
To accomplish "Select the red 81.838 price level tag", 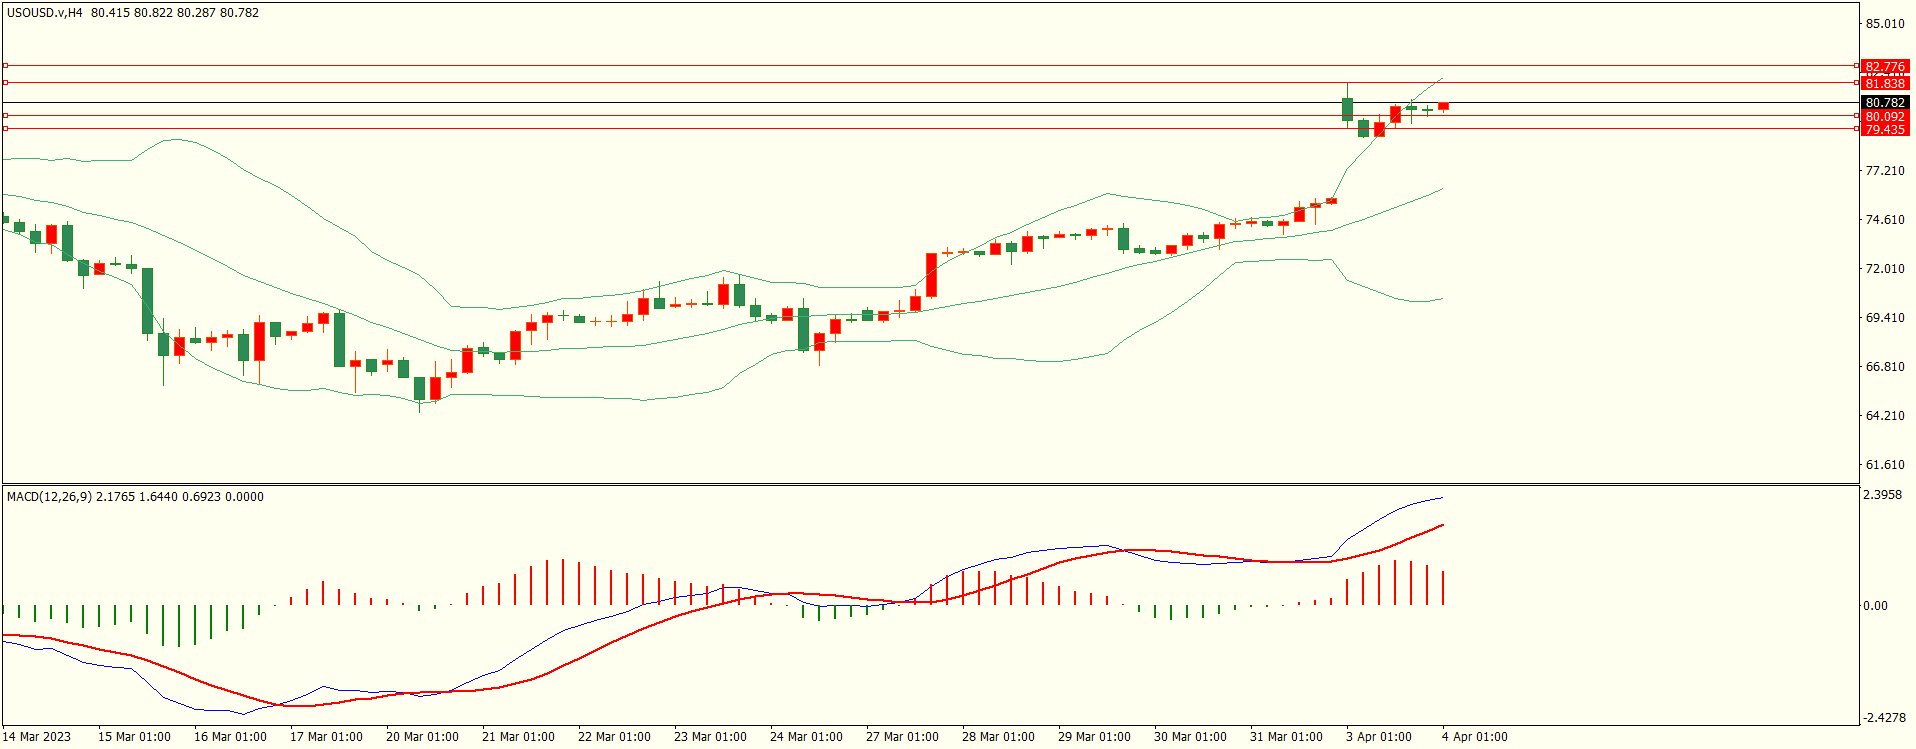I will (1884, 84).
